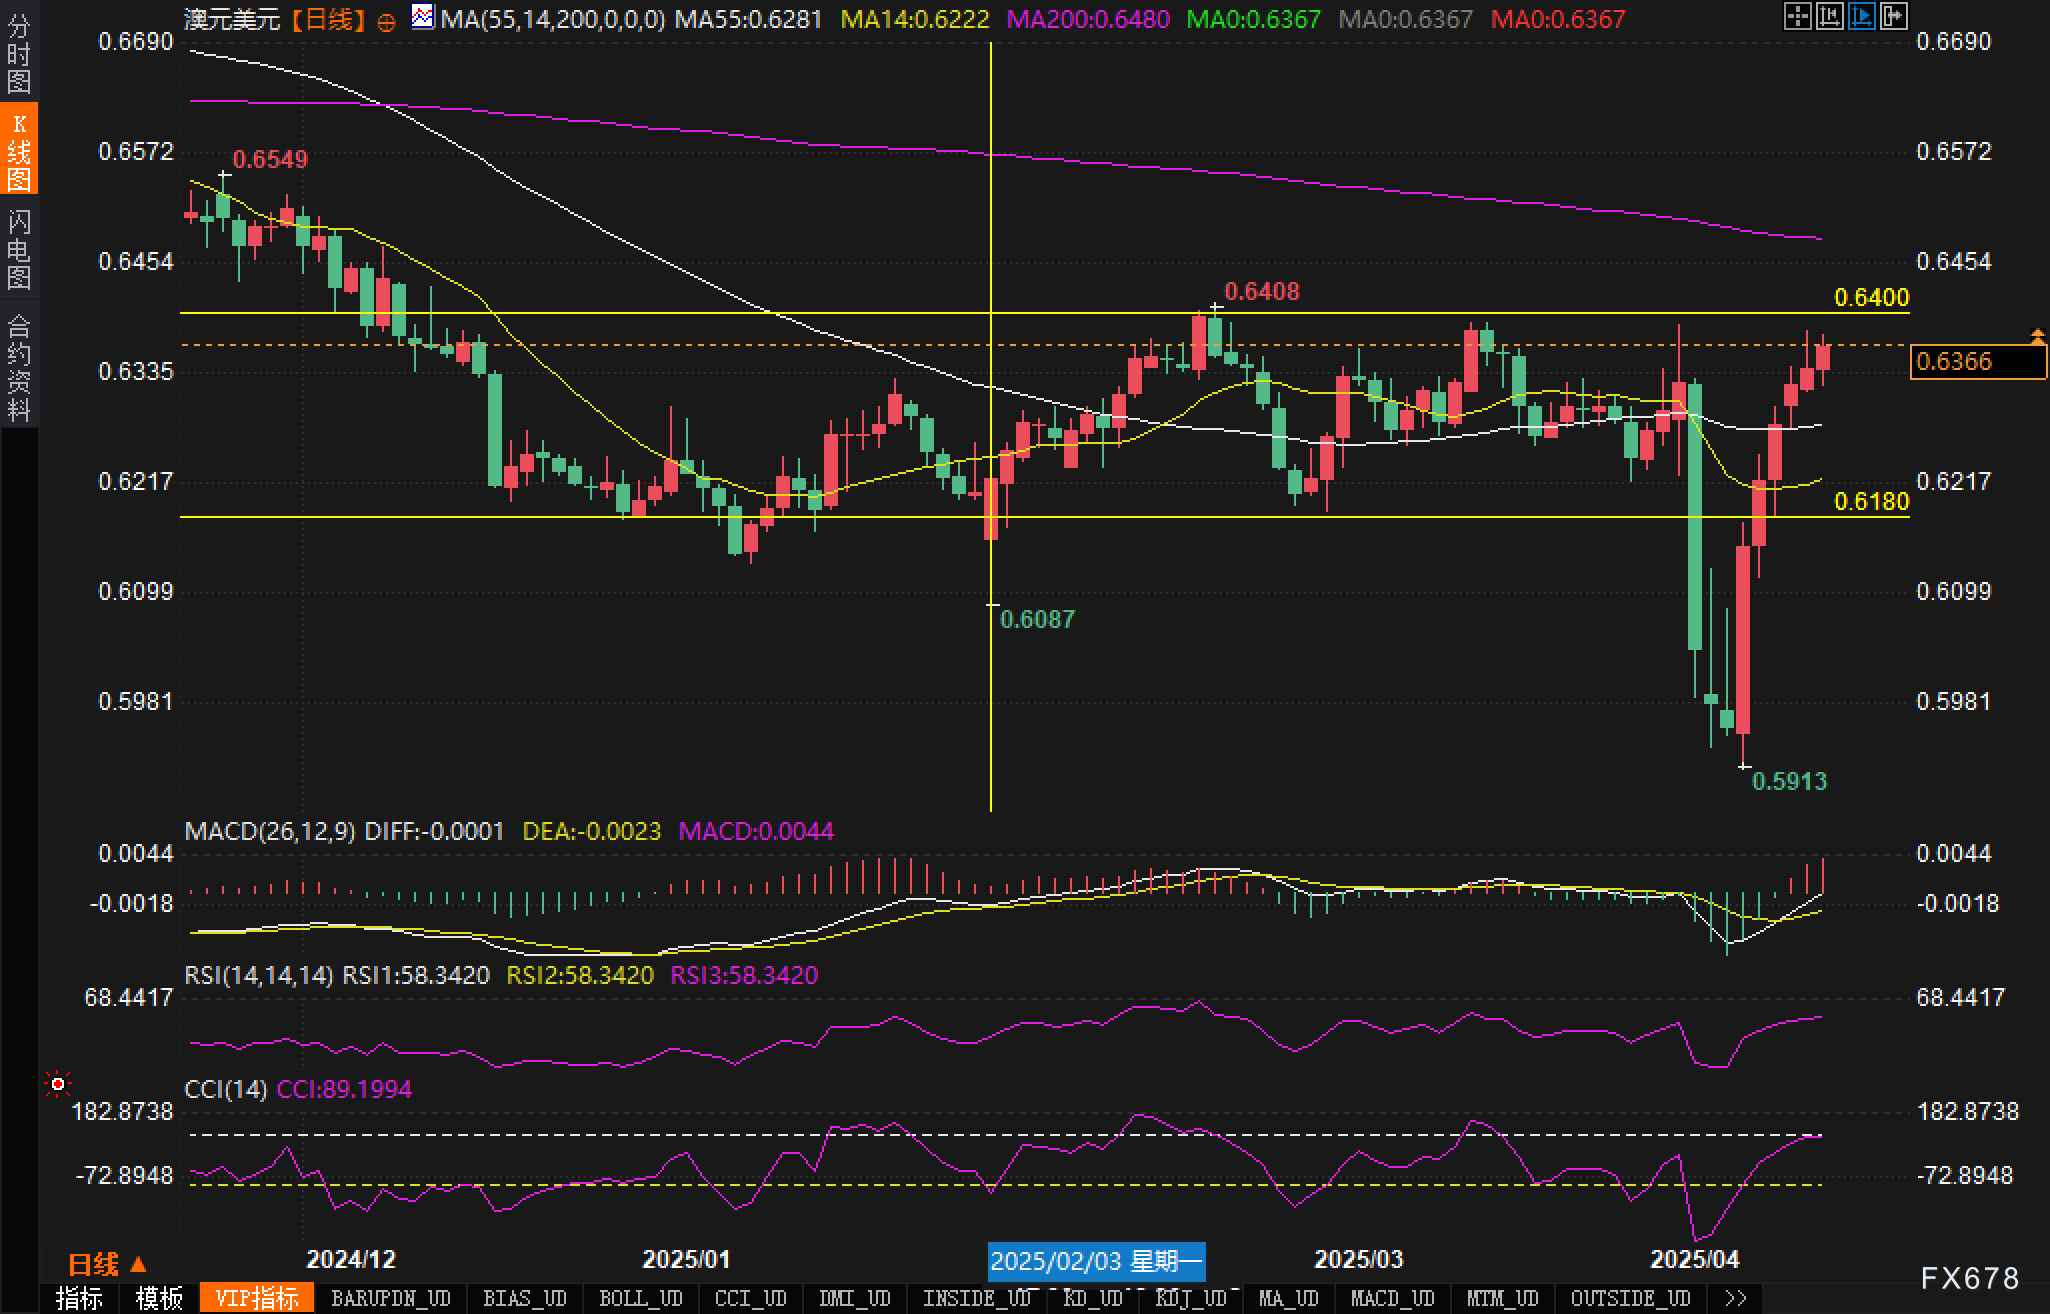This screenshot has width=2050, height=1314.
Task: Click the second chart-axis icon at top right
Action: point(1829,16)
